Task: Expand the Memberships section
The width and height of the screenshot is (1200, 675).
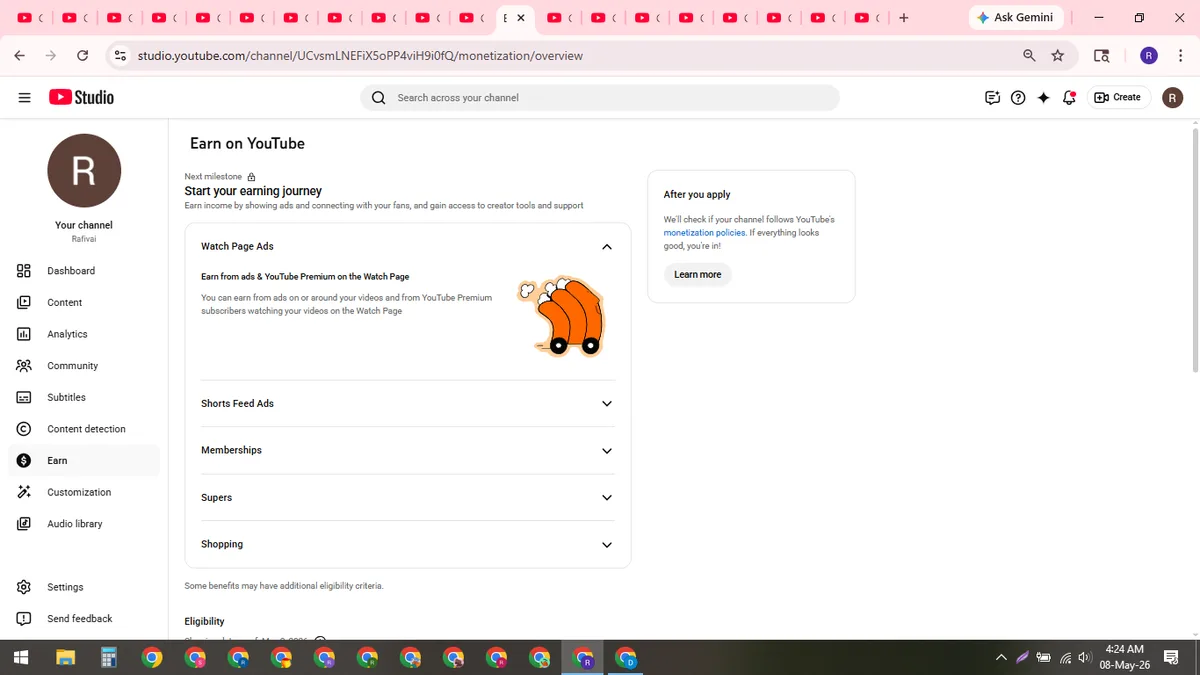Action: point(606,451)
